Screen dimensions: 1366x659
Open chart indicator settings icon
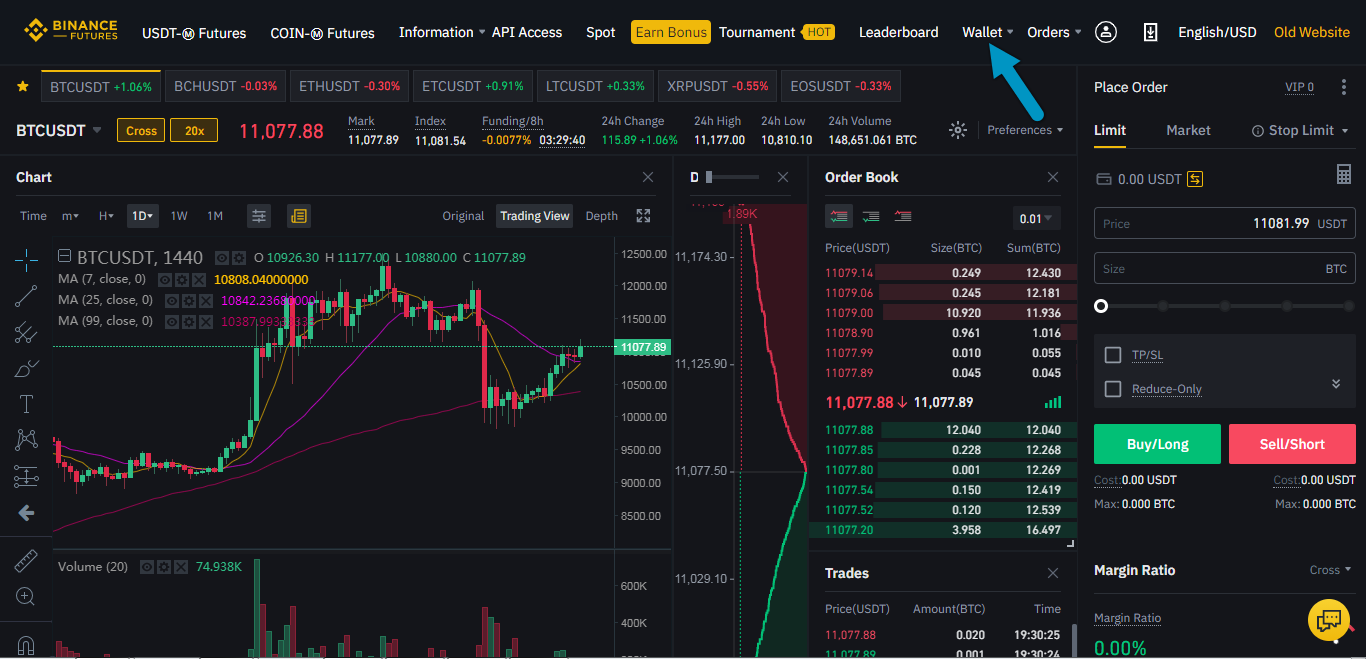click(x=259, y=216)
